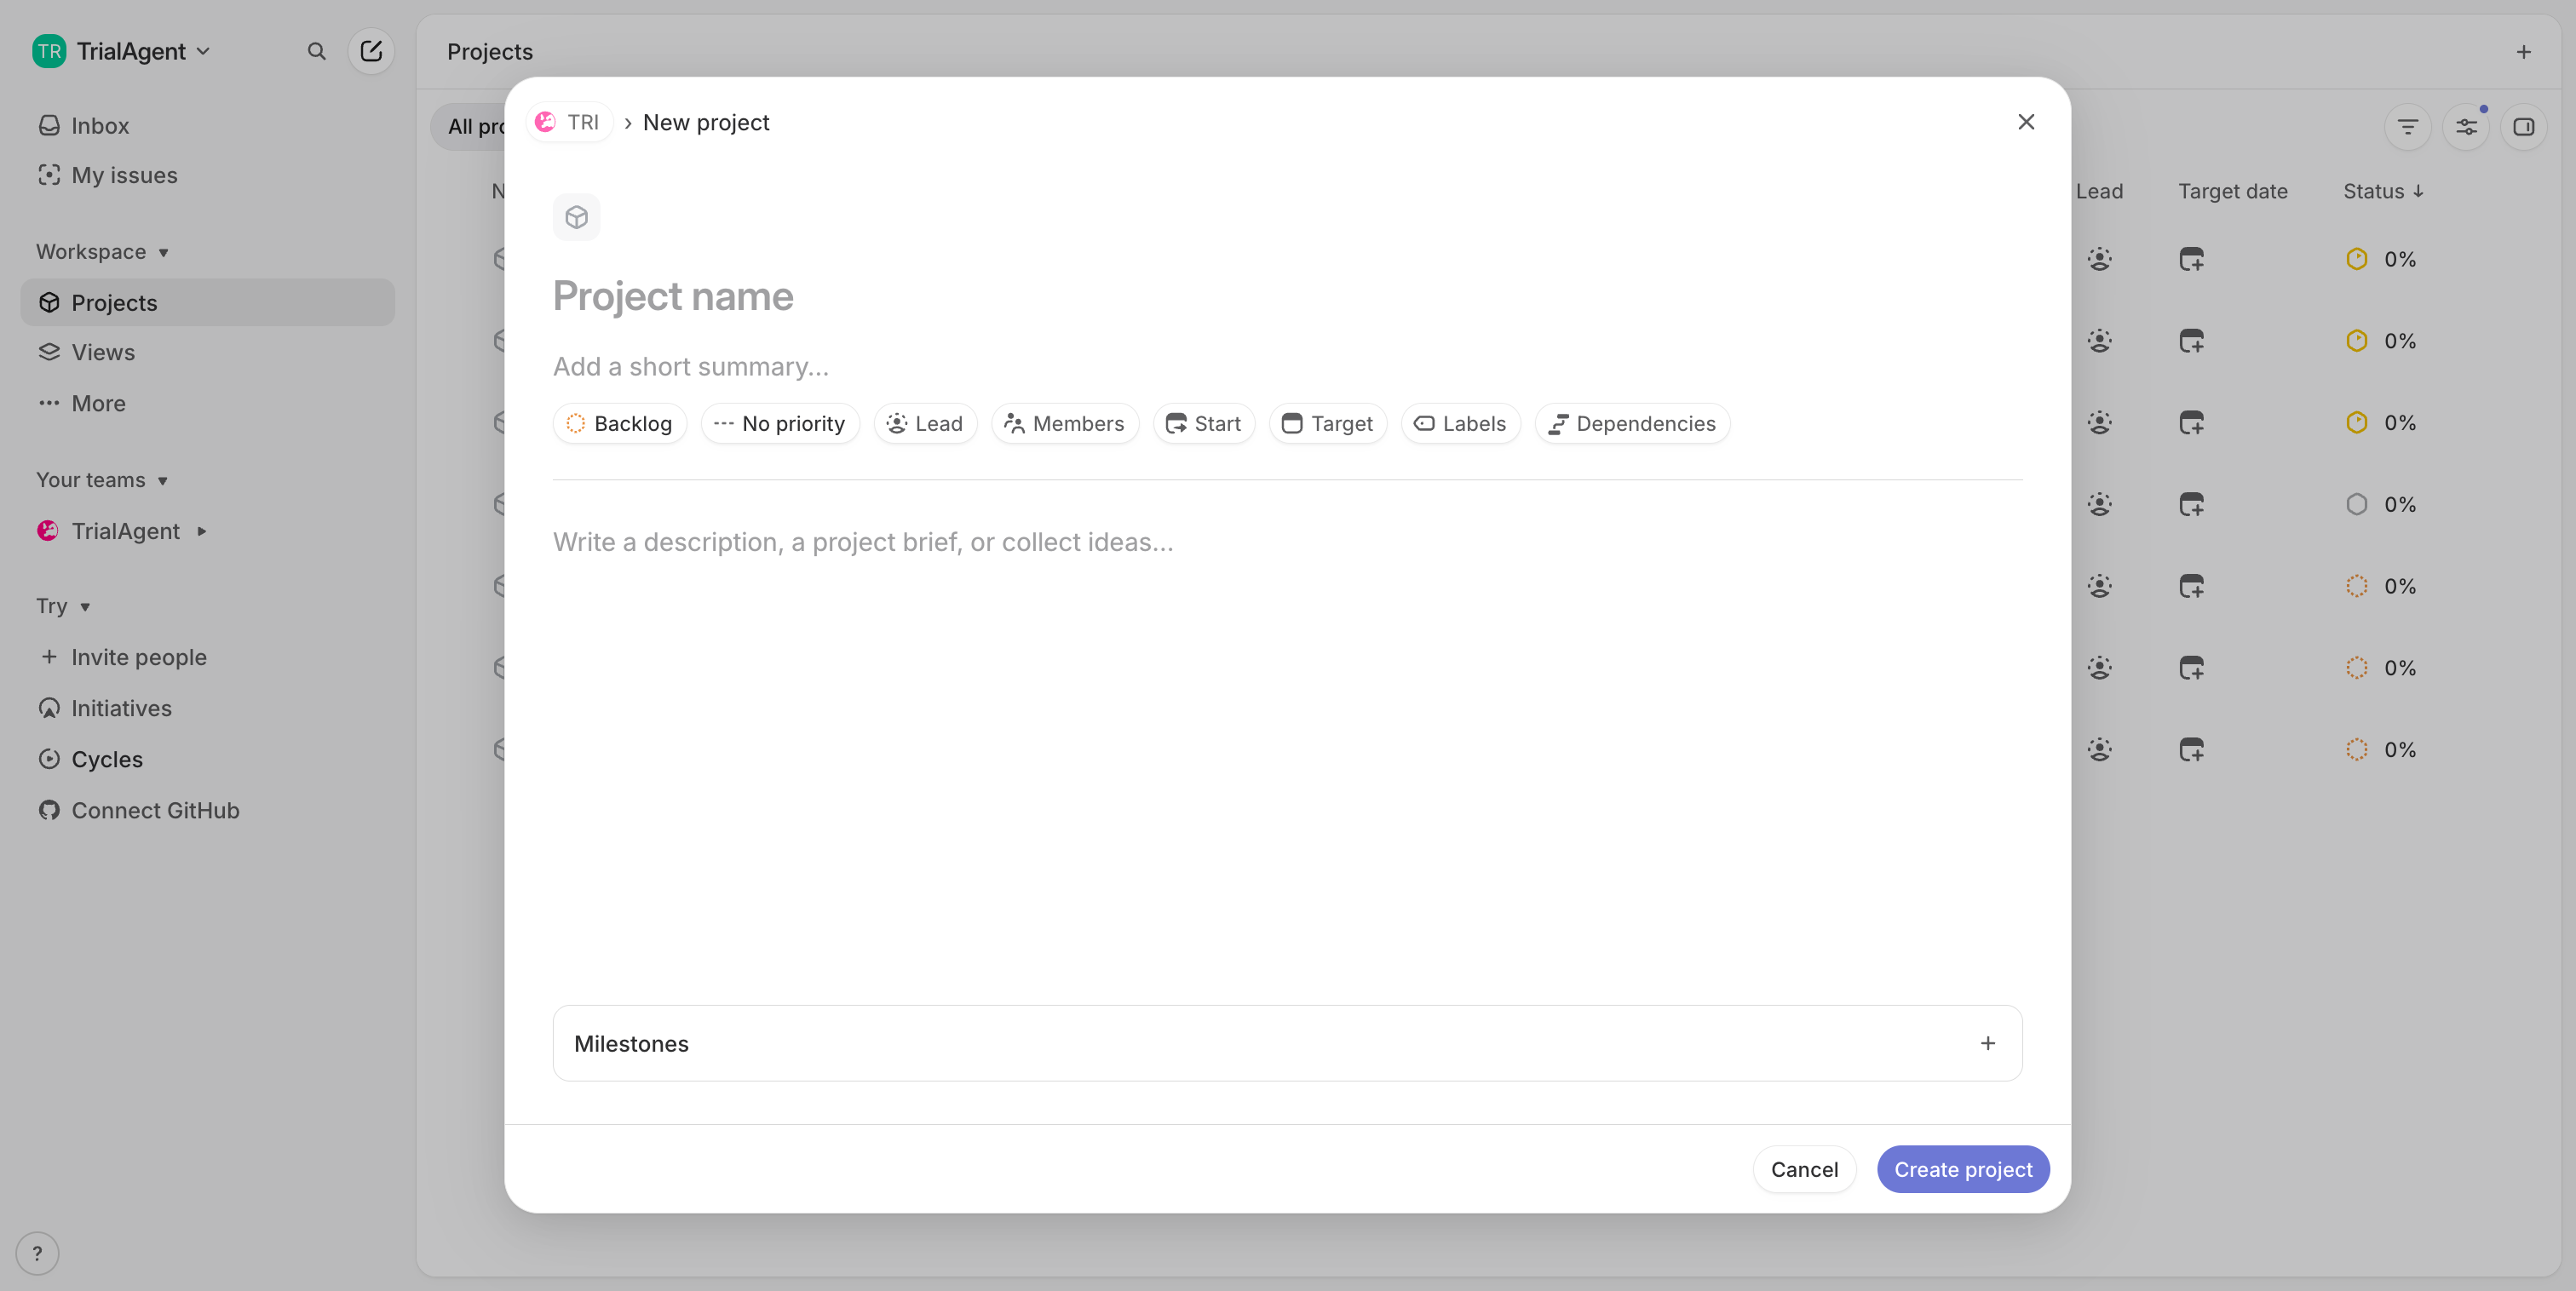This screenshot has width=2576, height=1291.
Task: Collapse the Workspace section
Action: pos(102,251)
